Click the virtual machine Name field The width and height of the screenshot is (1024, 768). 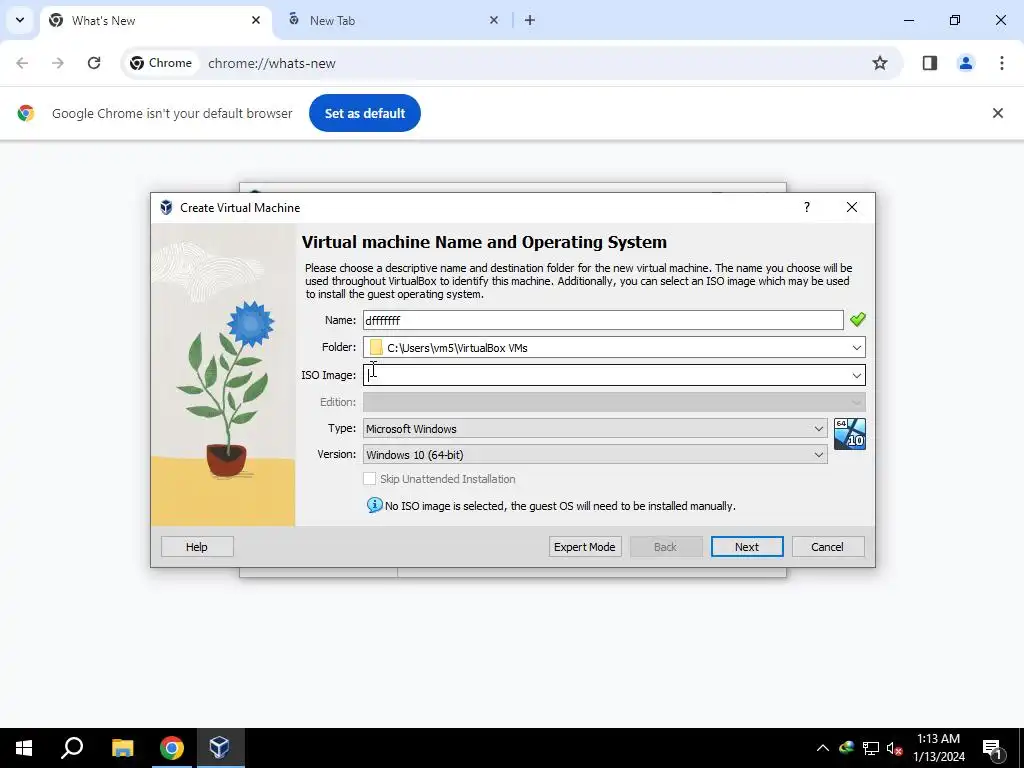603,320
